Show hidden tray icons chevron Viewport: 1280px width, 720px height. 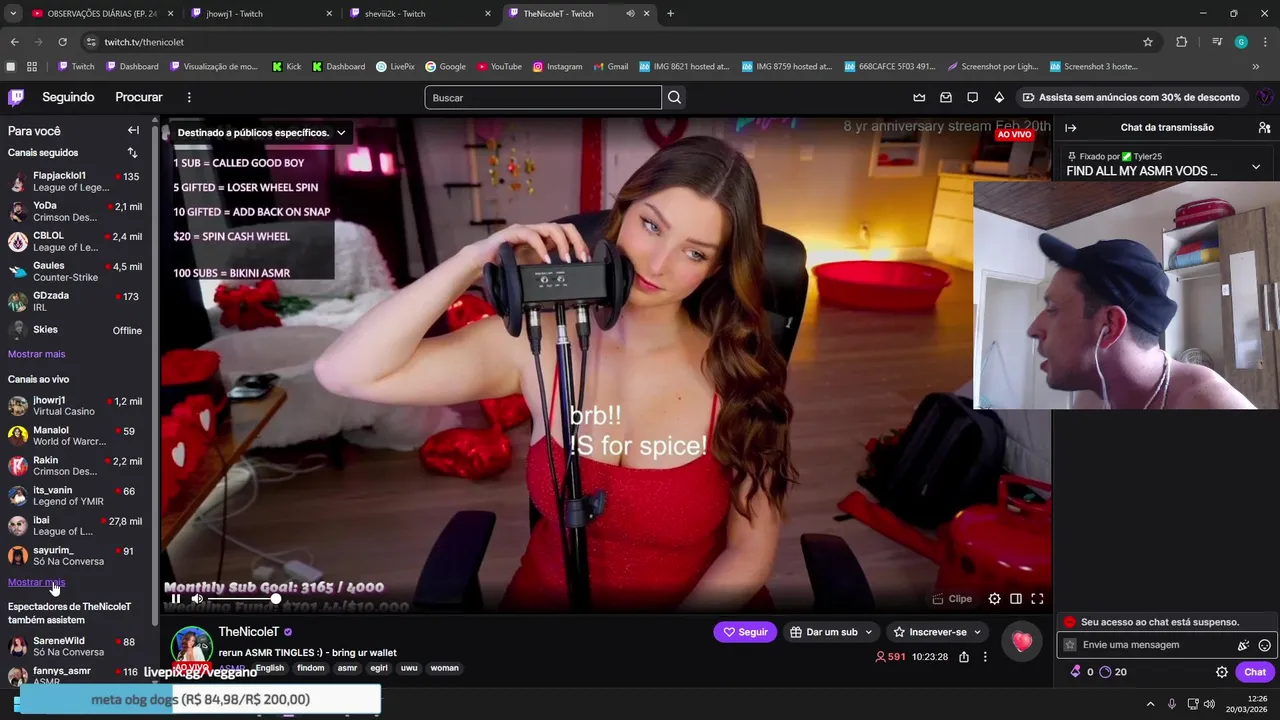tap(1150, 704)
